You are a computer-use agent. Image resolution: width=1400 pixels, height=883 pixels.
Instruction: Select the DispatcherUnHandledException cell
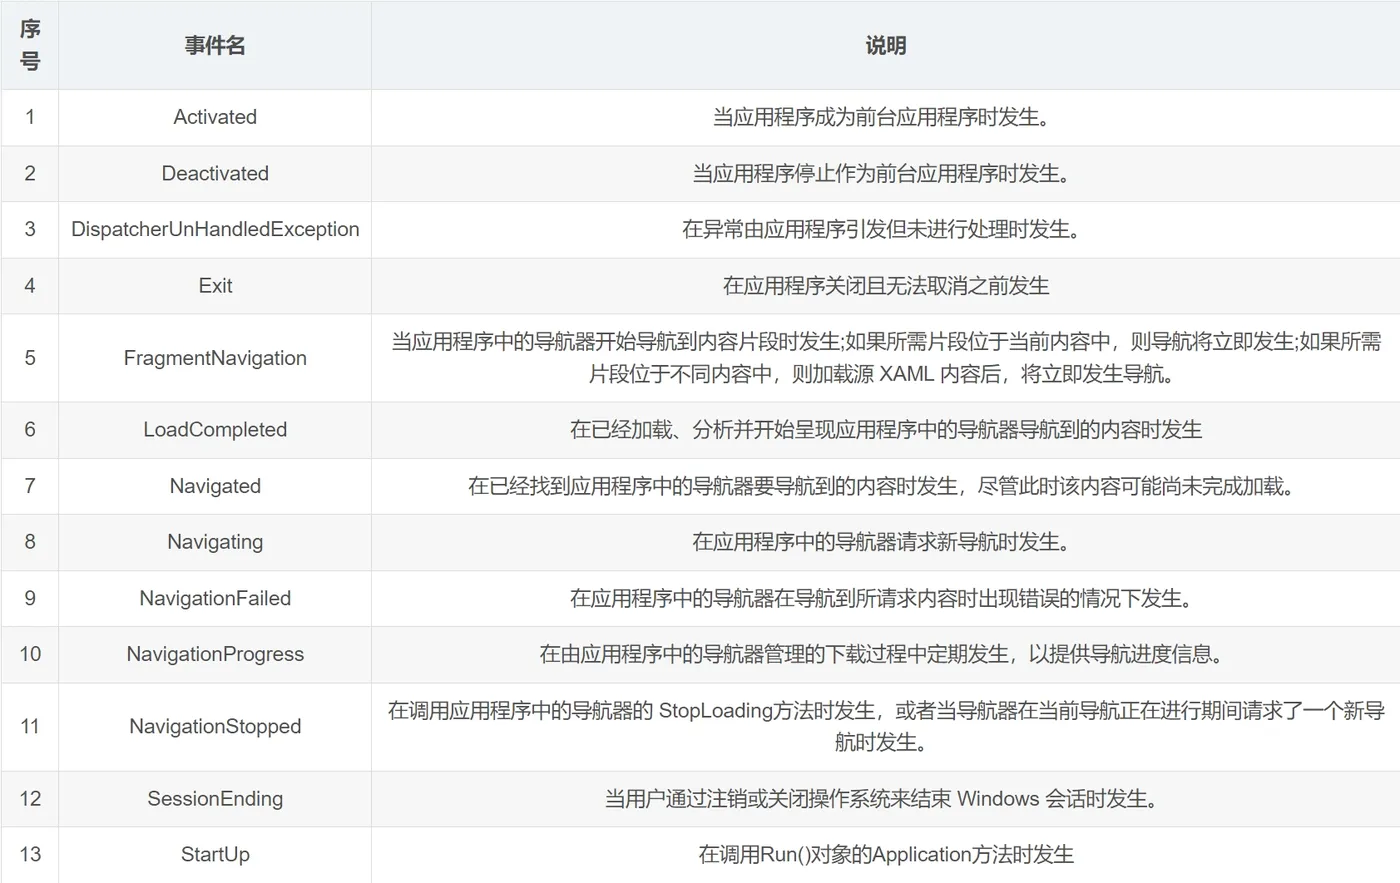(x=215, y=229)
